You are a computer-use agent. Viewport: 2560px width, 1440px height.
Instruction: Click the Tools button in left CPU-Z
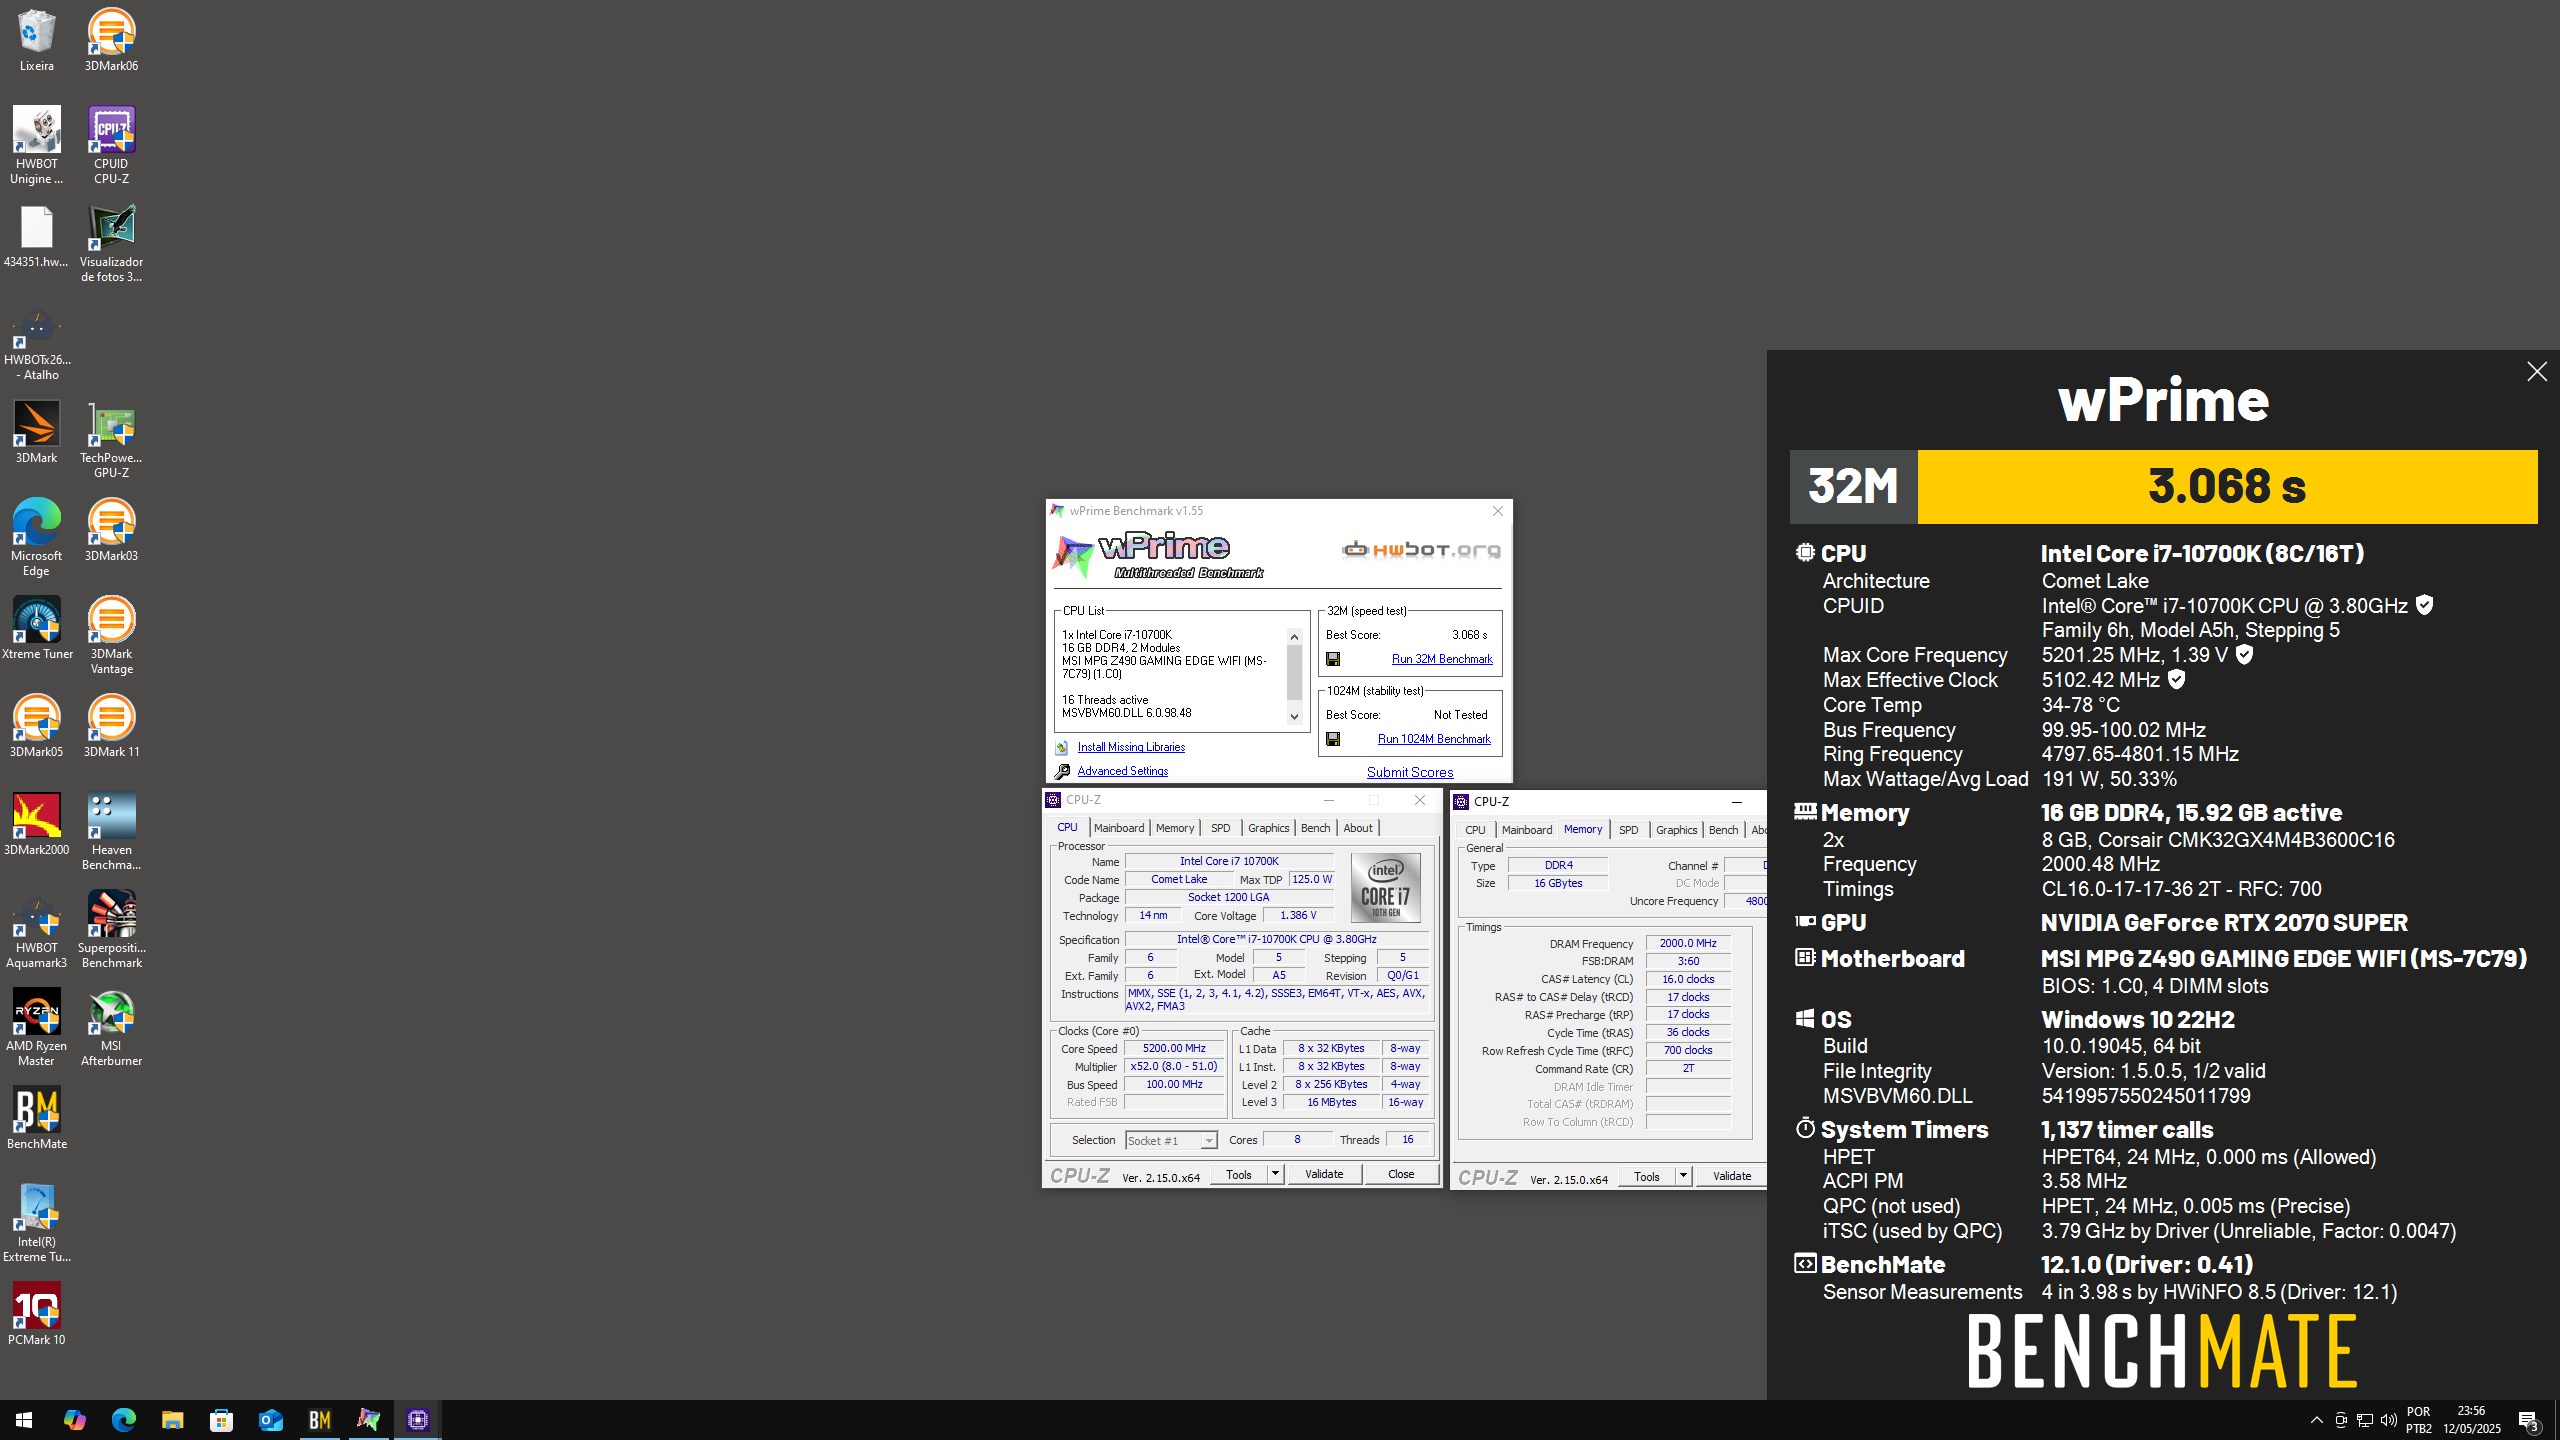1239,1174
